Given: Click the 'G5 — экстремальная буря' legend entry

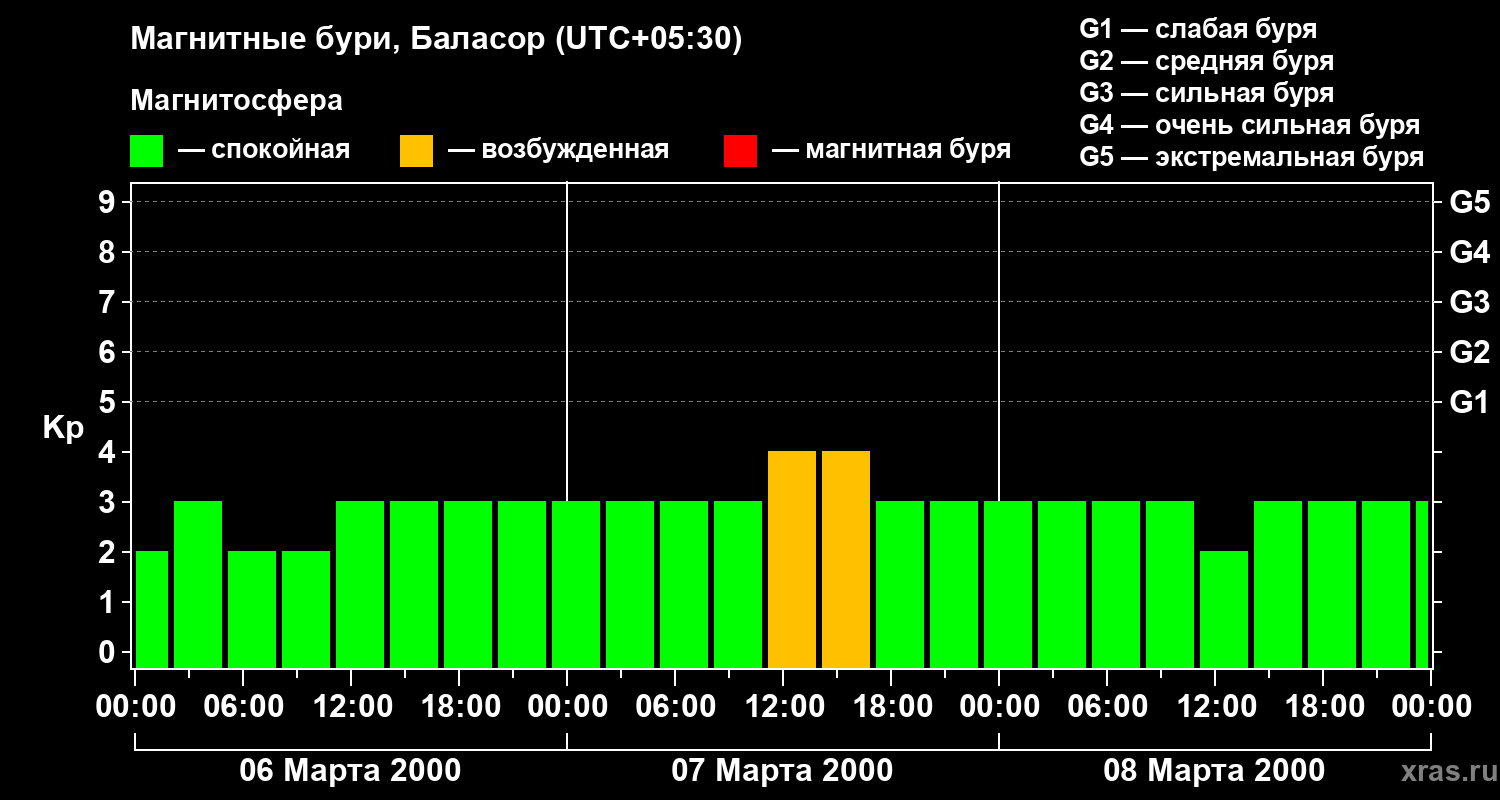Looking at the screenshot, I should point(1251,157).
